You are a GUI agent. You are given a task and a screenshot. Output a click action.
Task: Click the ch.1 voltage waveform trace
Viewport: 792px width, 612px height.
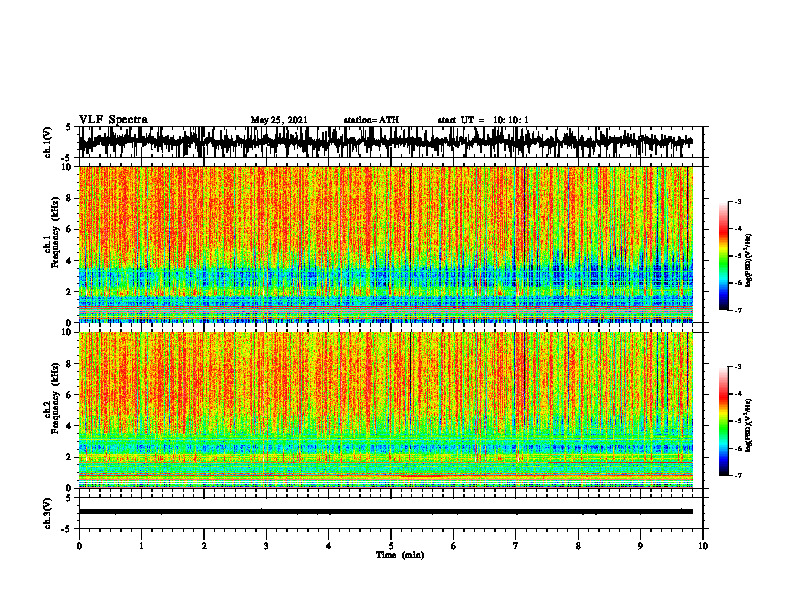(x=385, y=142)
